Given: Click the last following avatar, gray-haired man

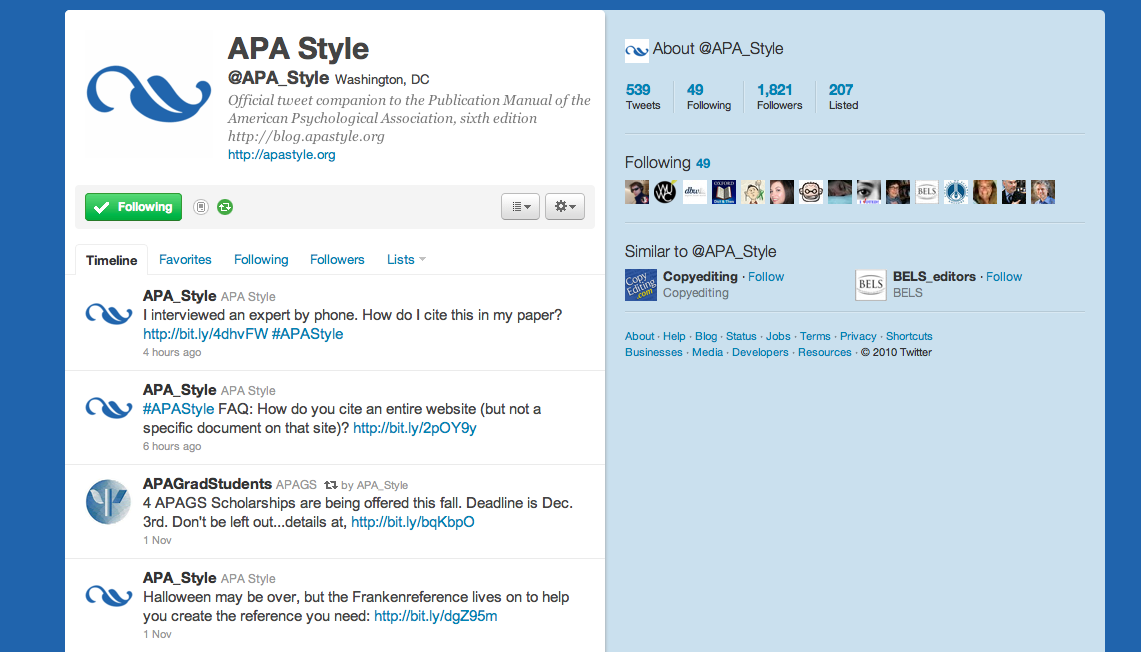Looking at the screenshot, I should [x=1043, y=192].
